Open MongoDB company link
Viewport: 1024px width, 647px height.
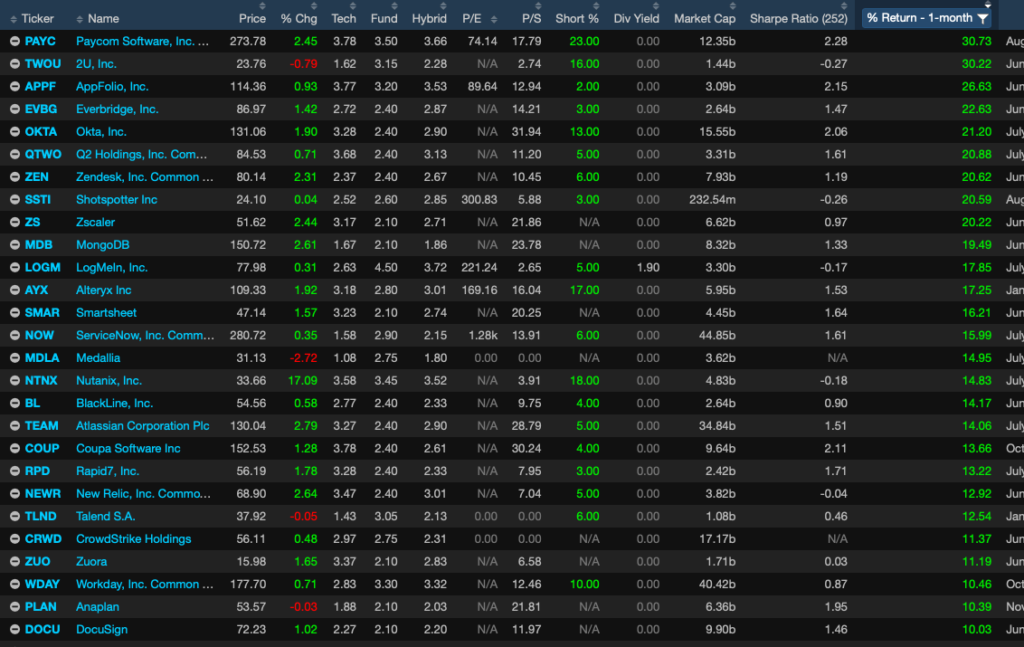[103, 245]
